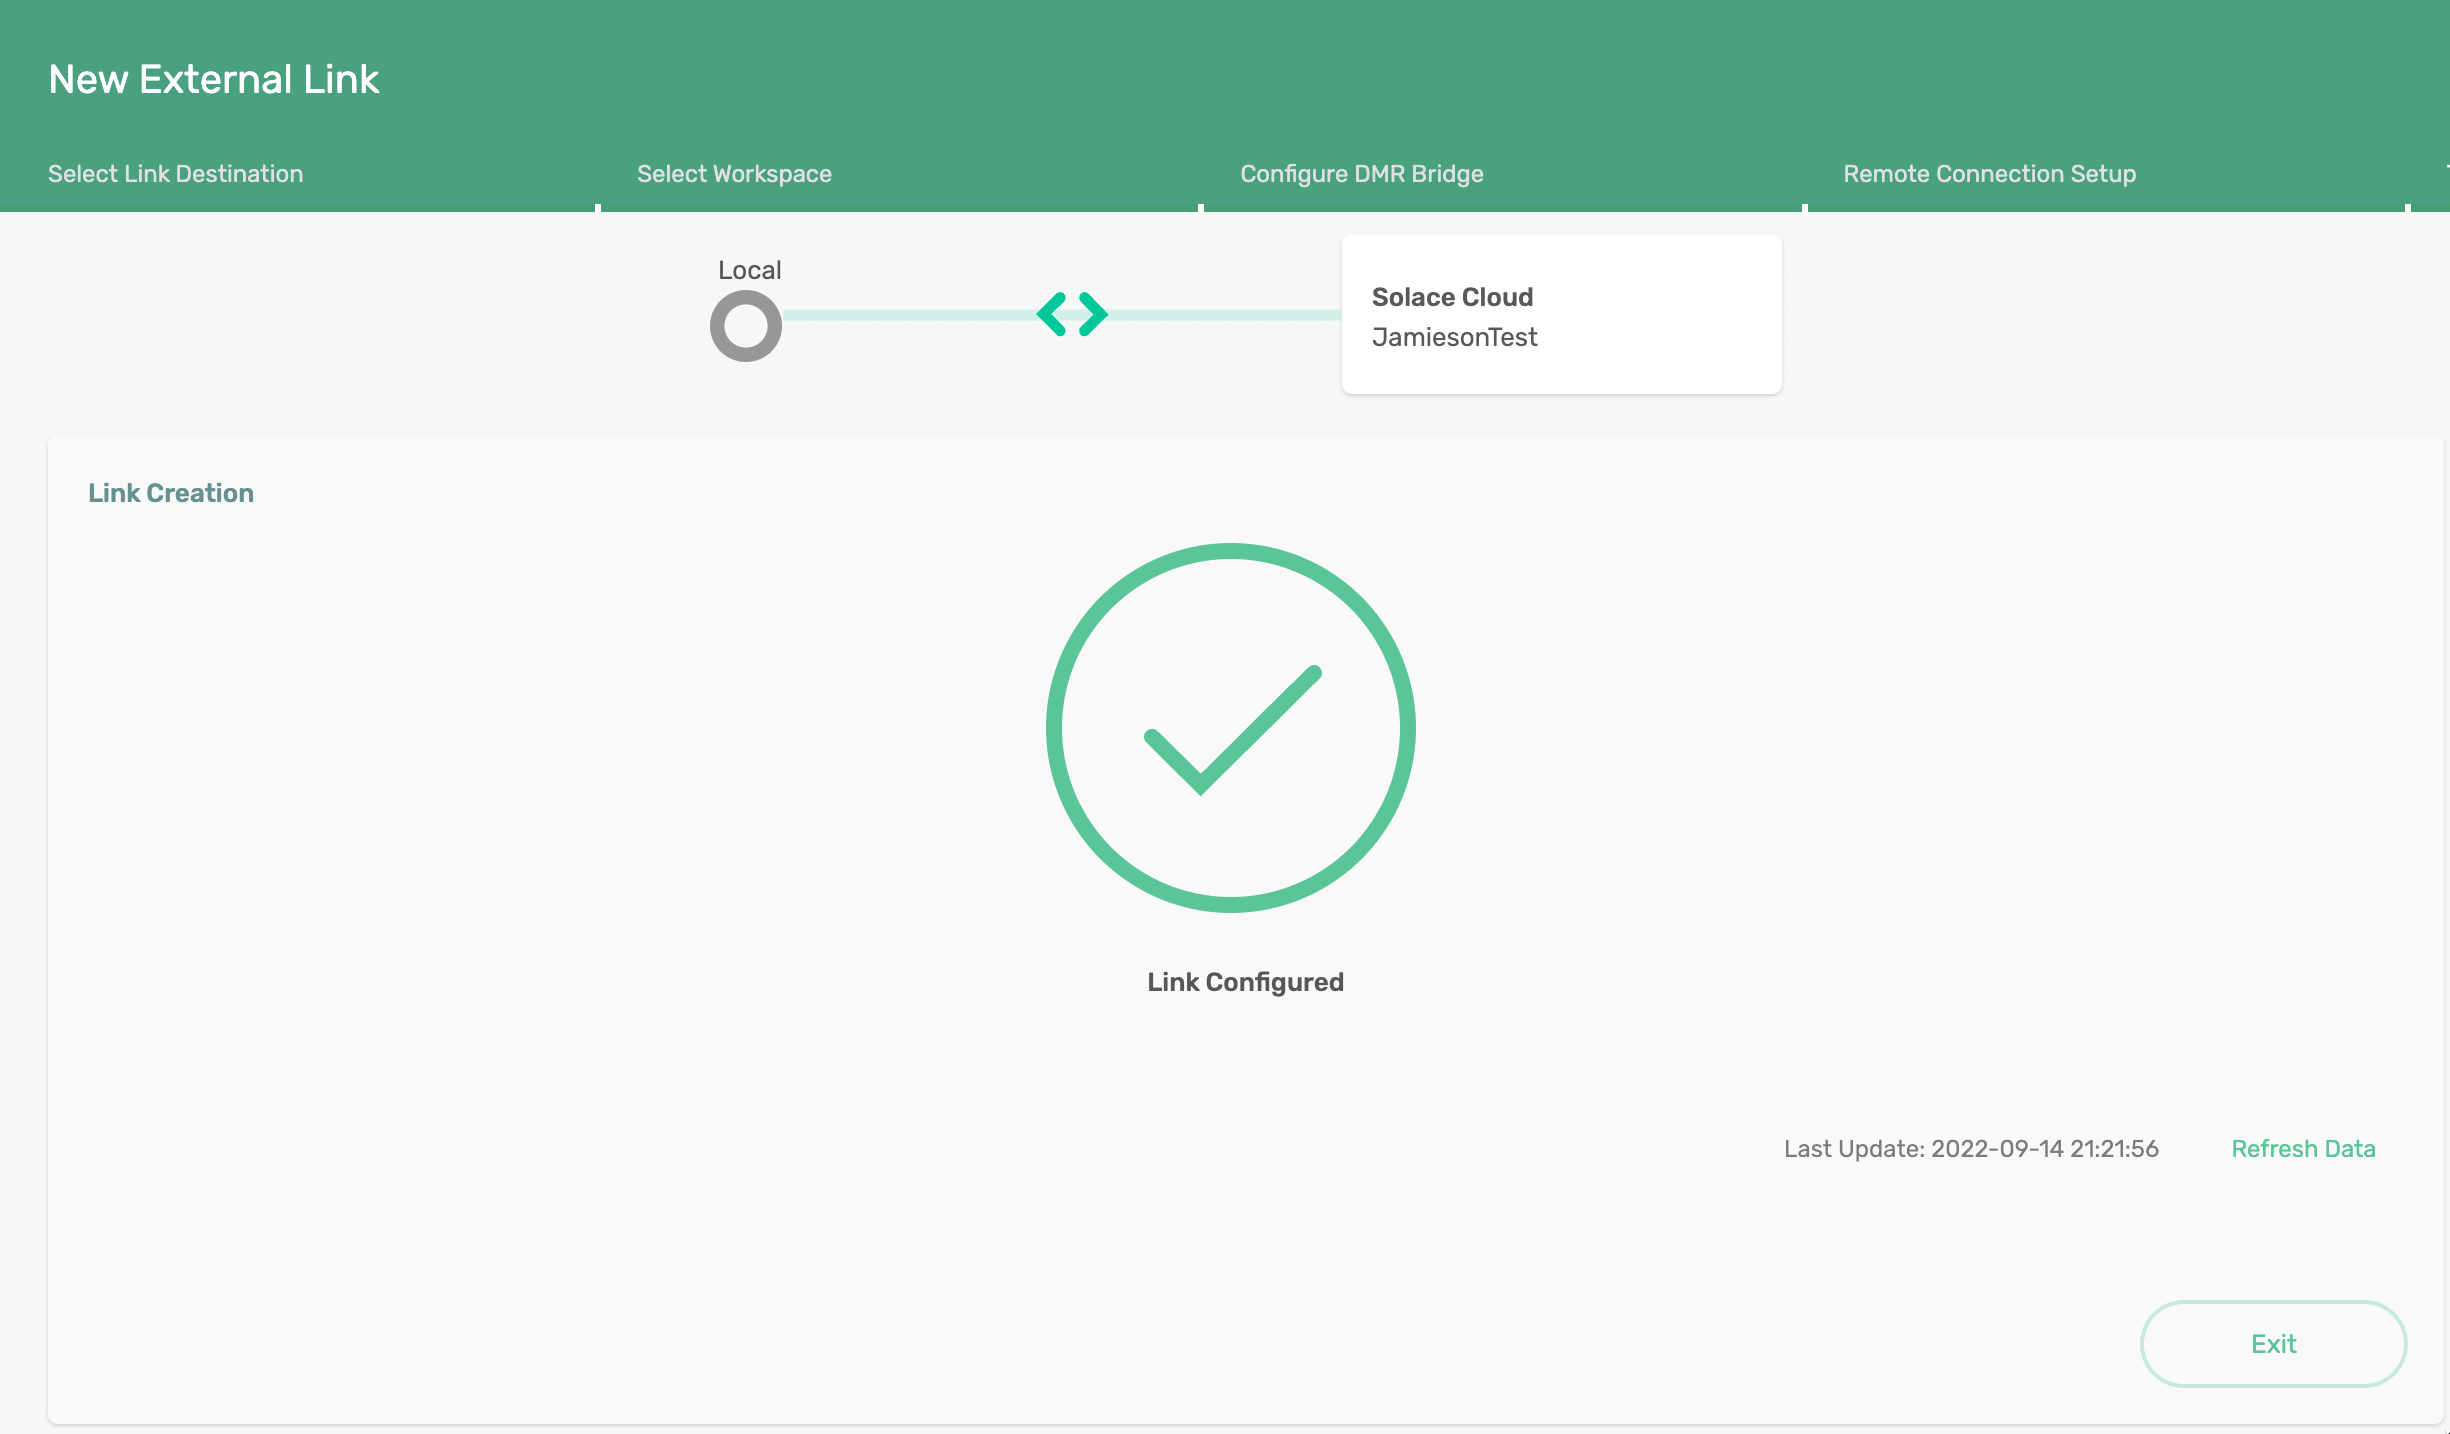The height and width of the screenshot is (1434, 2450).
Task: Click the Local label above the node
Action: (x=749, y=270)
